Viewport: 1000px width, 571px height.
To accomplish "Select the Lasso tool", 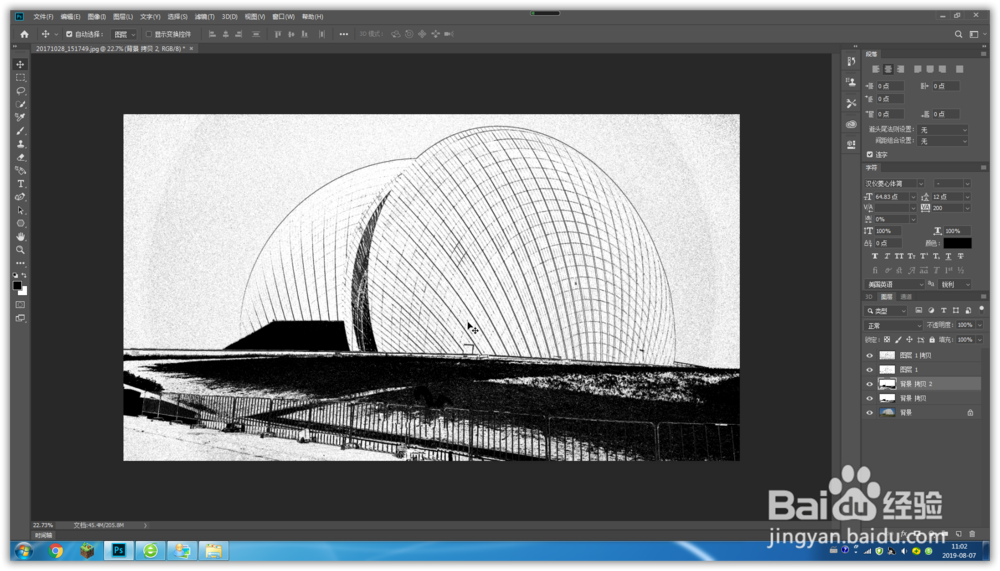I will click(x=20, y=91).
